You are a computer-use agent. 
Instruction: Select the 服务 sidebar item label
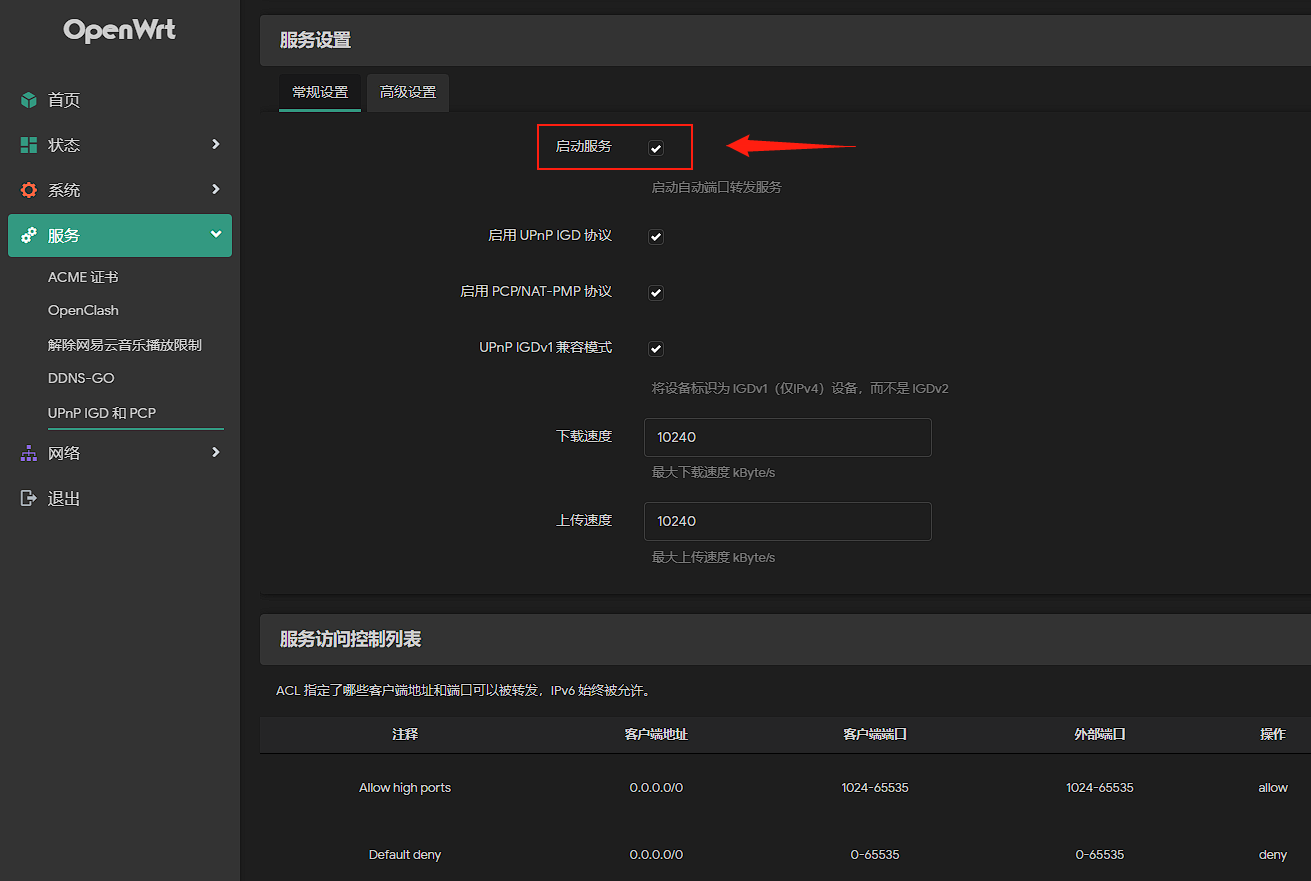click(64, 236)
